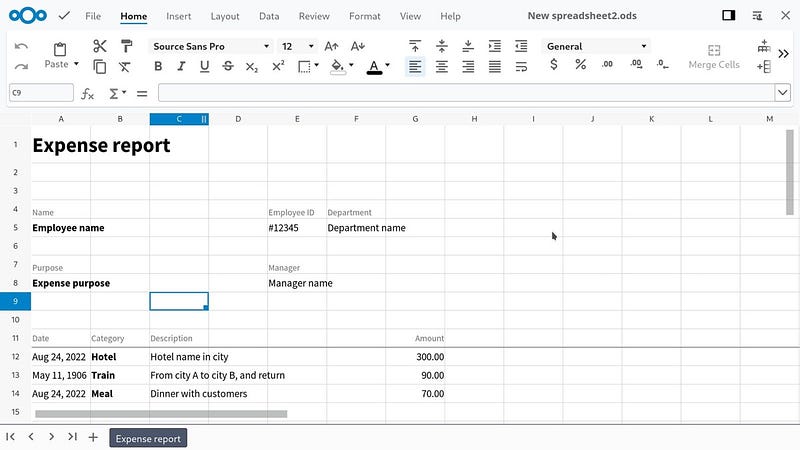This screenshot has width=800, height=450.
Task: Format as currency with dollar icon
Action: click(x=554, y=65)
